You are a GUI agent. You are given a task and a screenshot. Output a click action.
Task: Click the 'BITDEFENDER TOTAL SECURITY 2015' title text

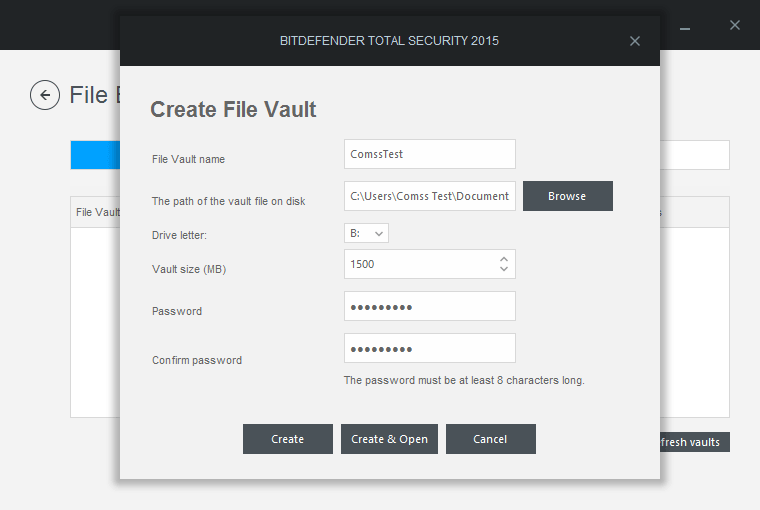click(x=389, y=41)
